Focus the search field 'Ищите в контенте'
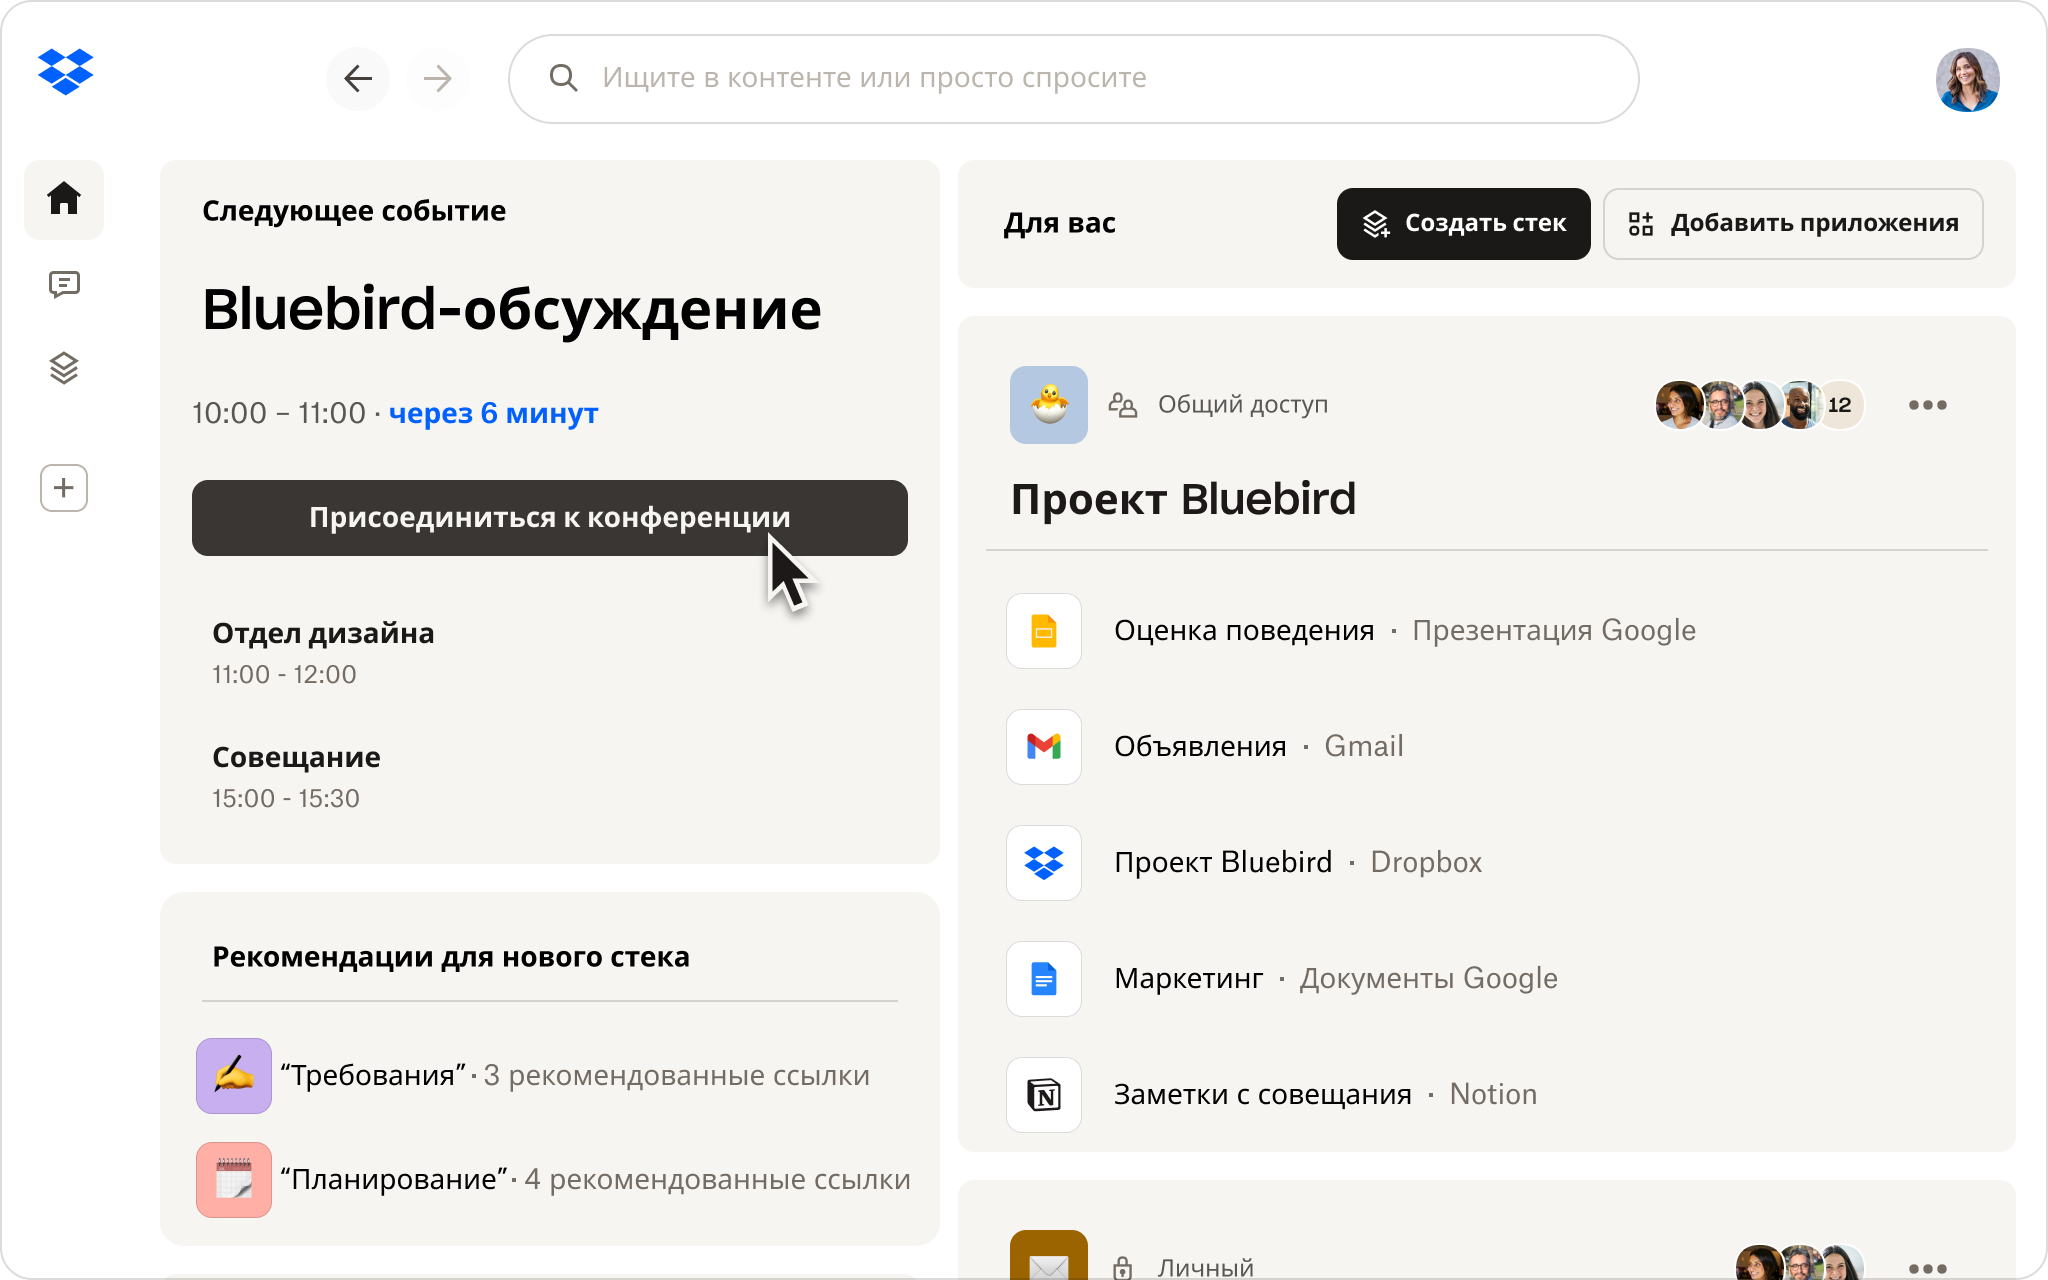The width and height of the screenshot is (2048, 1280). click(x=1073, y=78)
